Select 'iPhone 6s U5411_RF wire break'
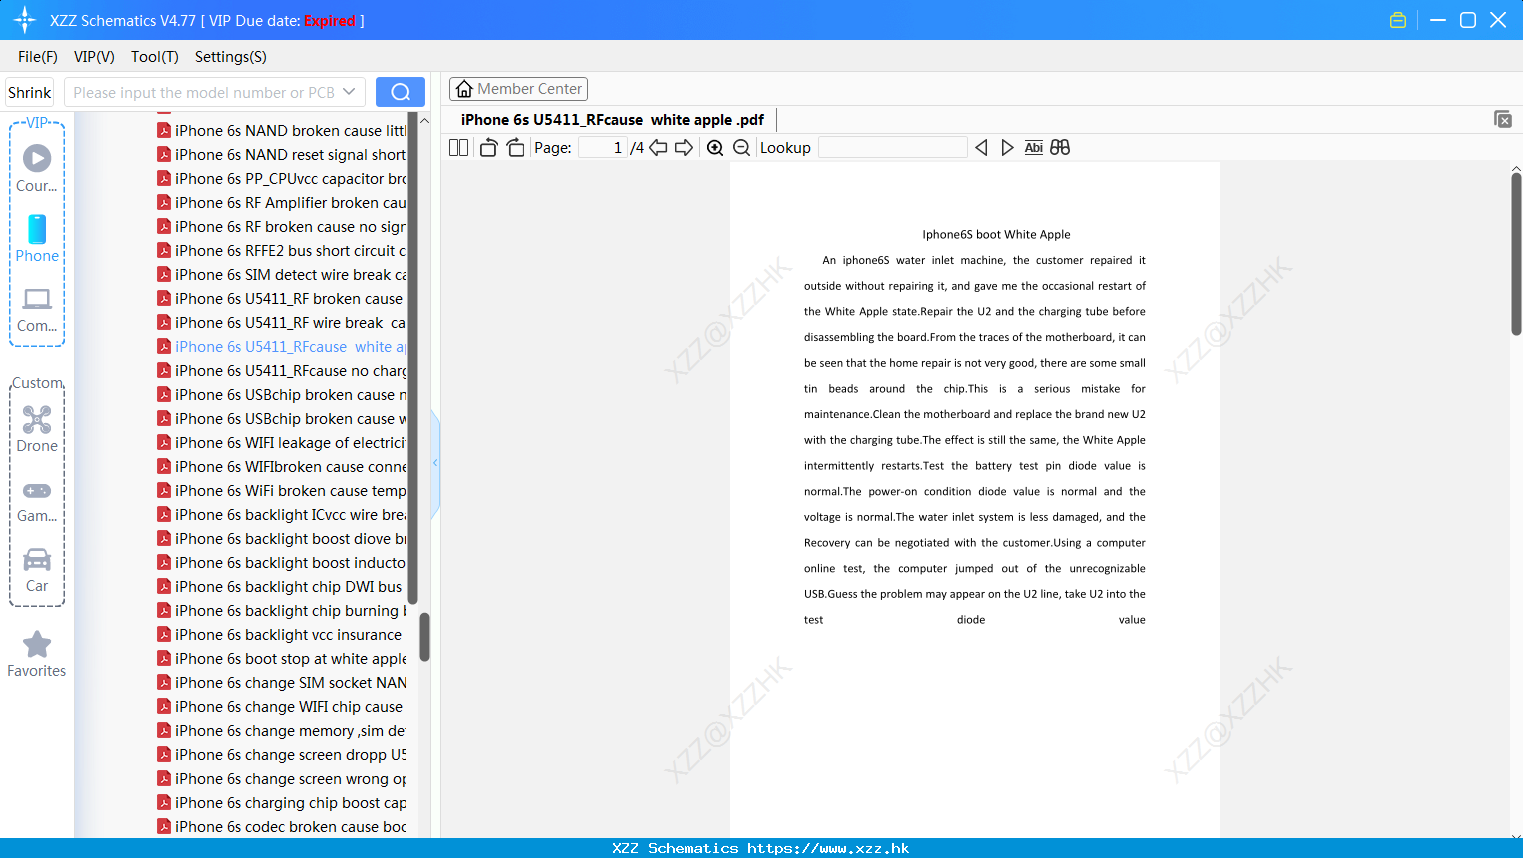 click(290, 322)
